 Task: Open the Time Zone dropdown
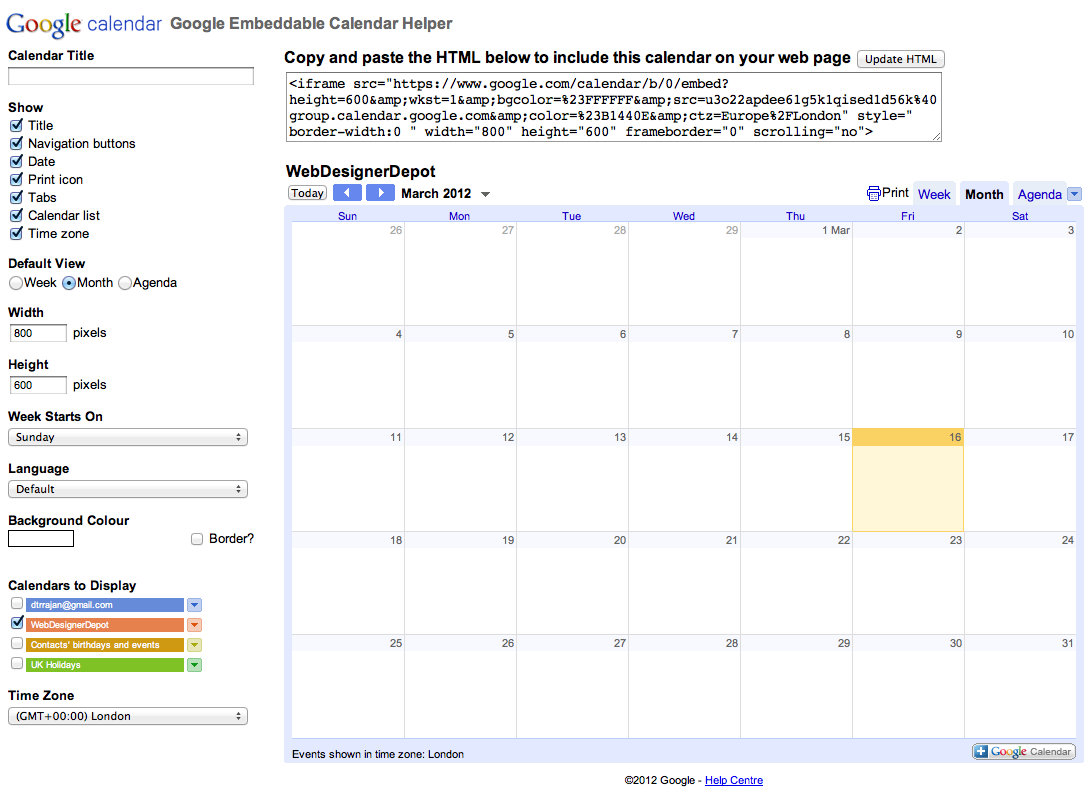(128, 716)
